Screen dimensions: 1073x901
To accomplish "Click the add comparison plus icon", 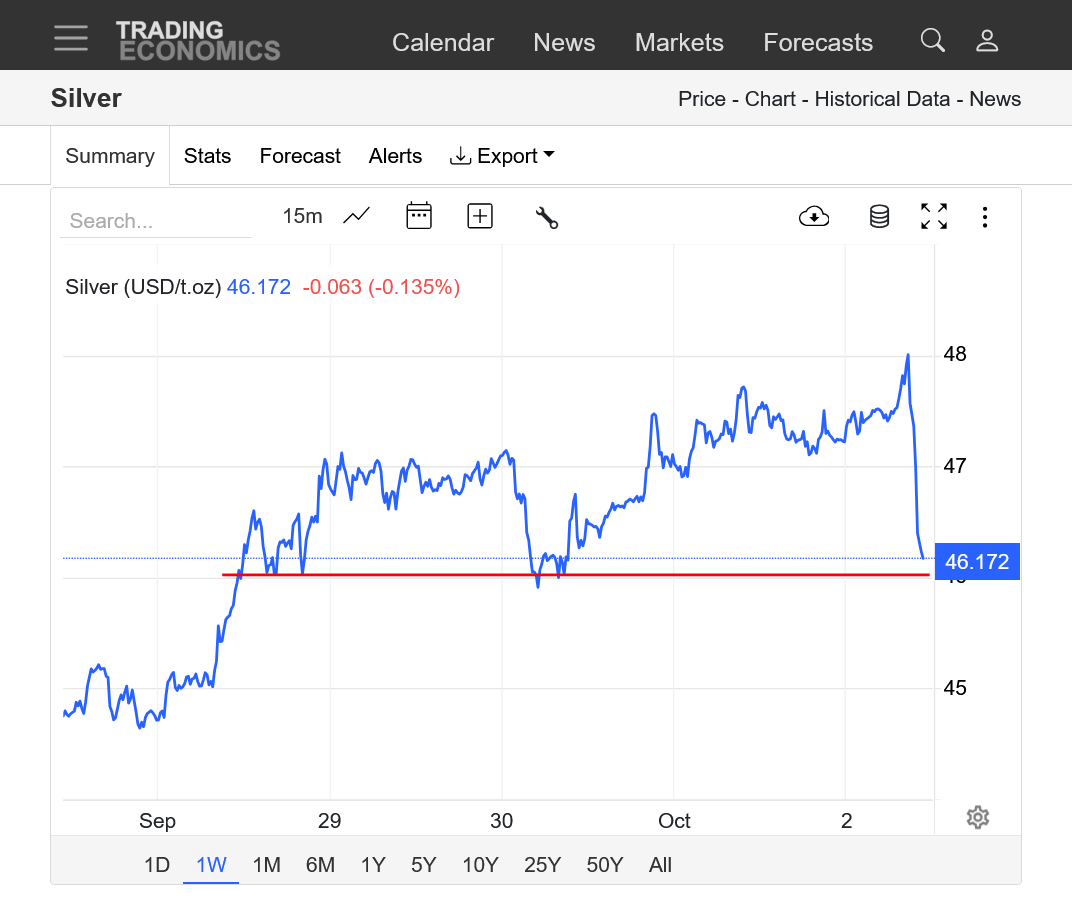I will click(480, 215).
